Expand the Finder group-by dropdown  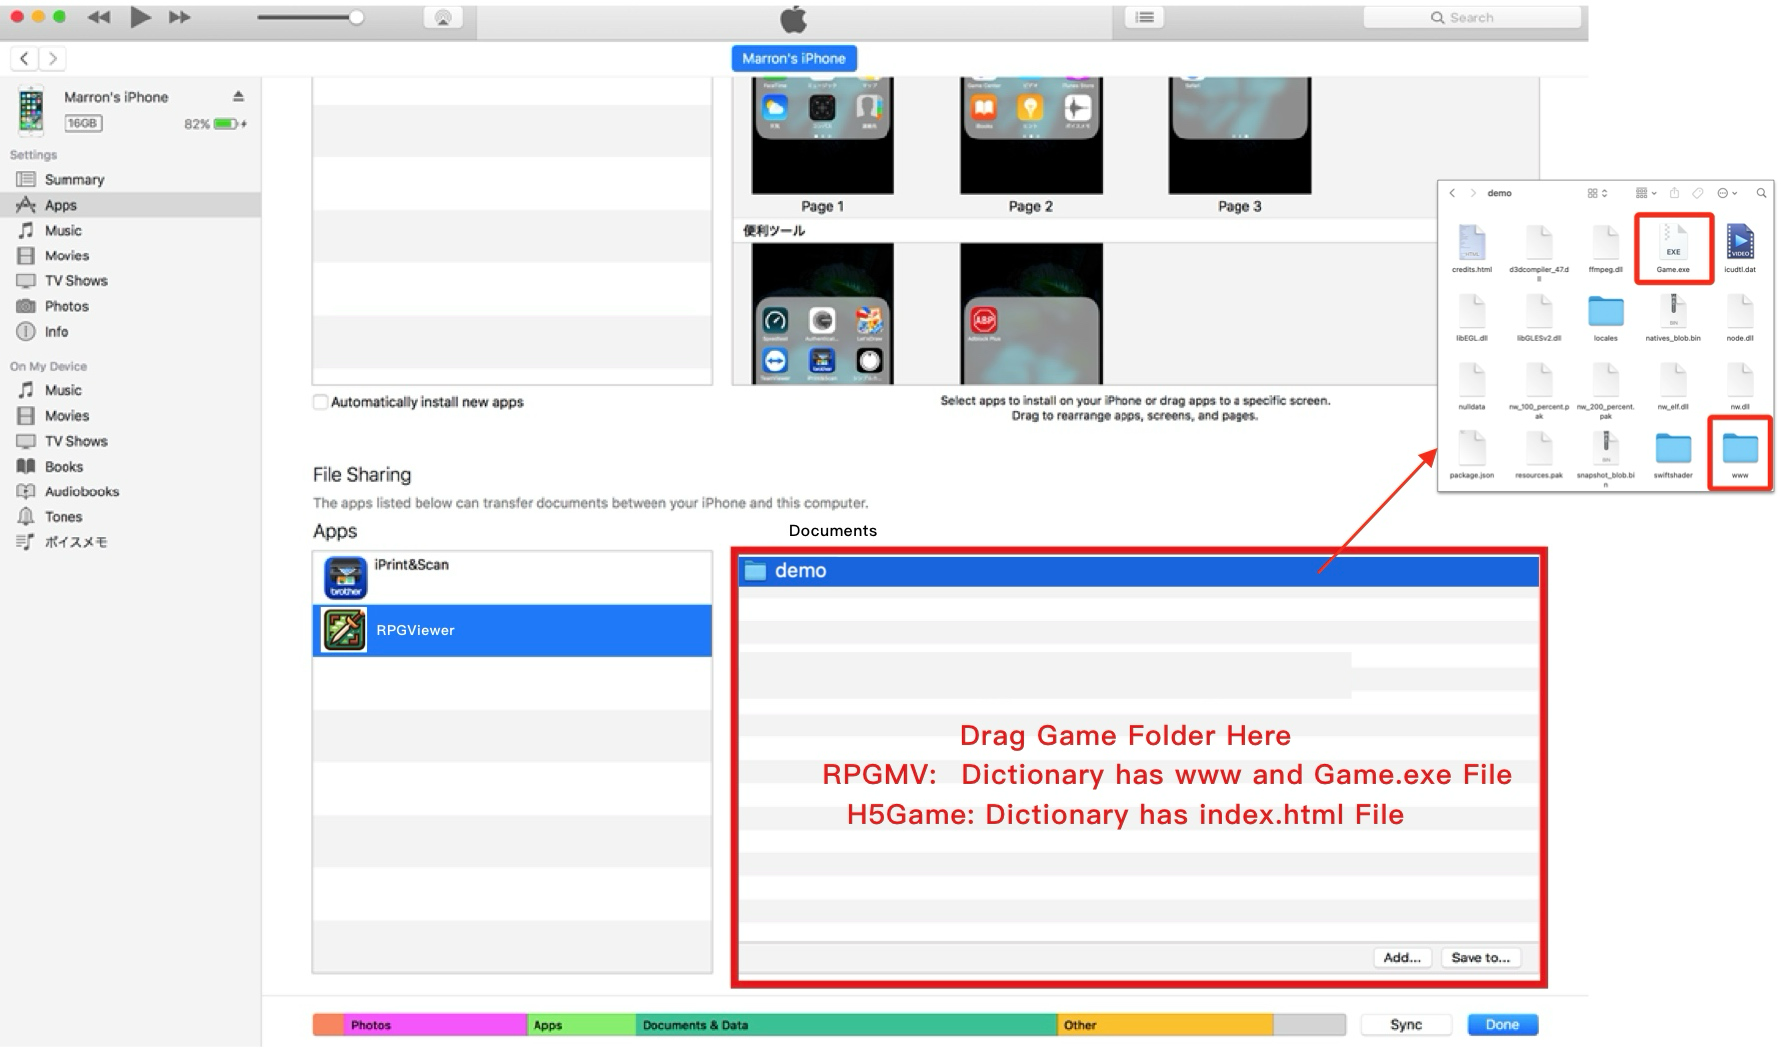point(1645,193)
